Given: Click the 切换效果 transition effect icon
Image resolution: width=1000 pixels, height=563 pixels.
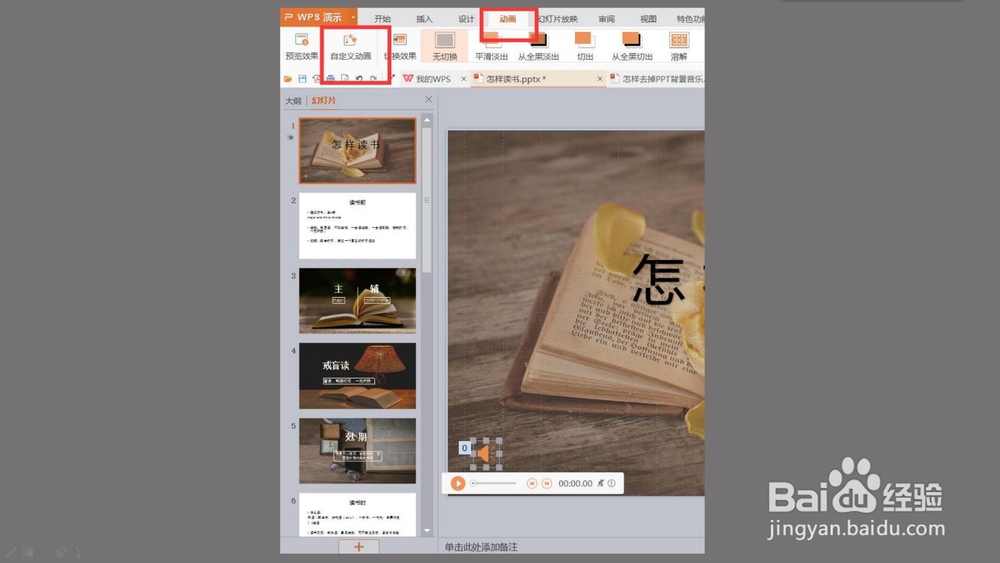Looking at the screenshot, I should 400,40.
